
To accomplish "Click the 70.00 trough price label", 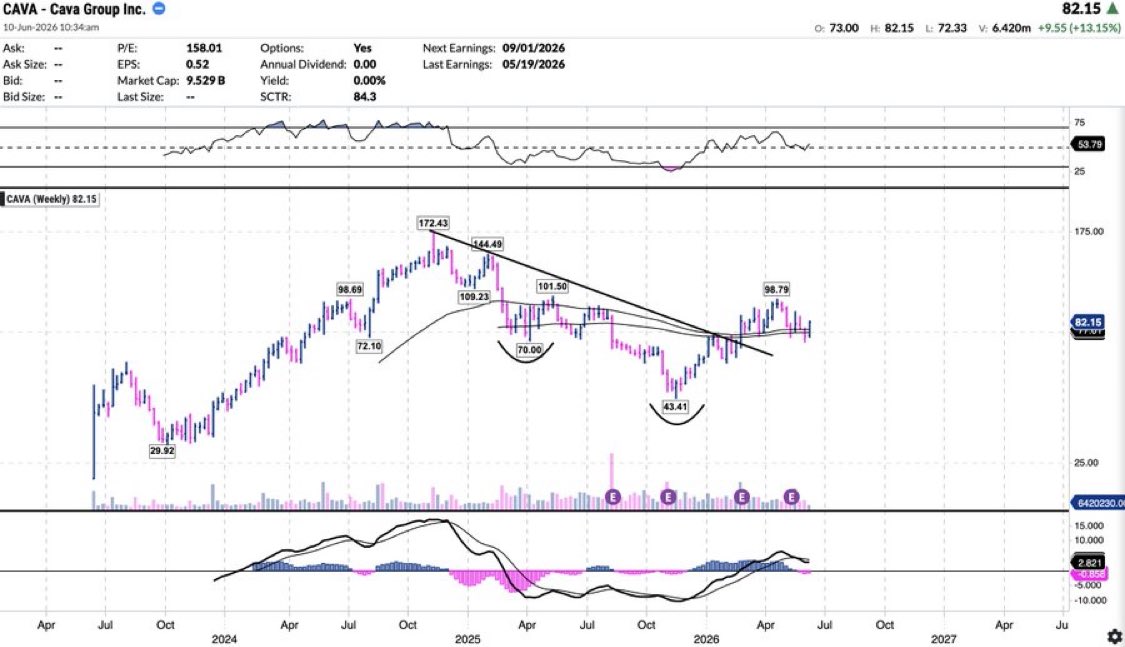I will 529,350.
